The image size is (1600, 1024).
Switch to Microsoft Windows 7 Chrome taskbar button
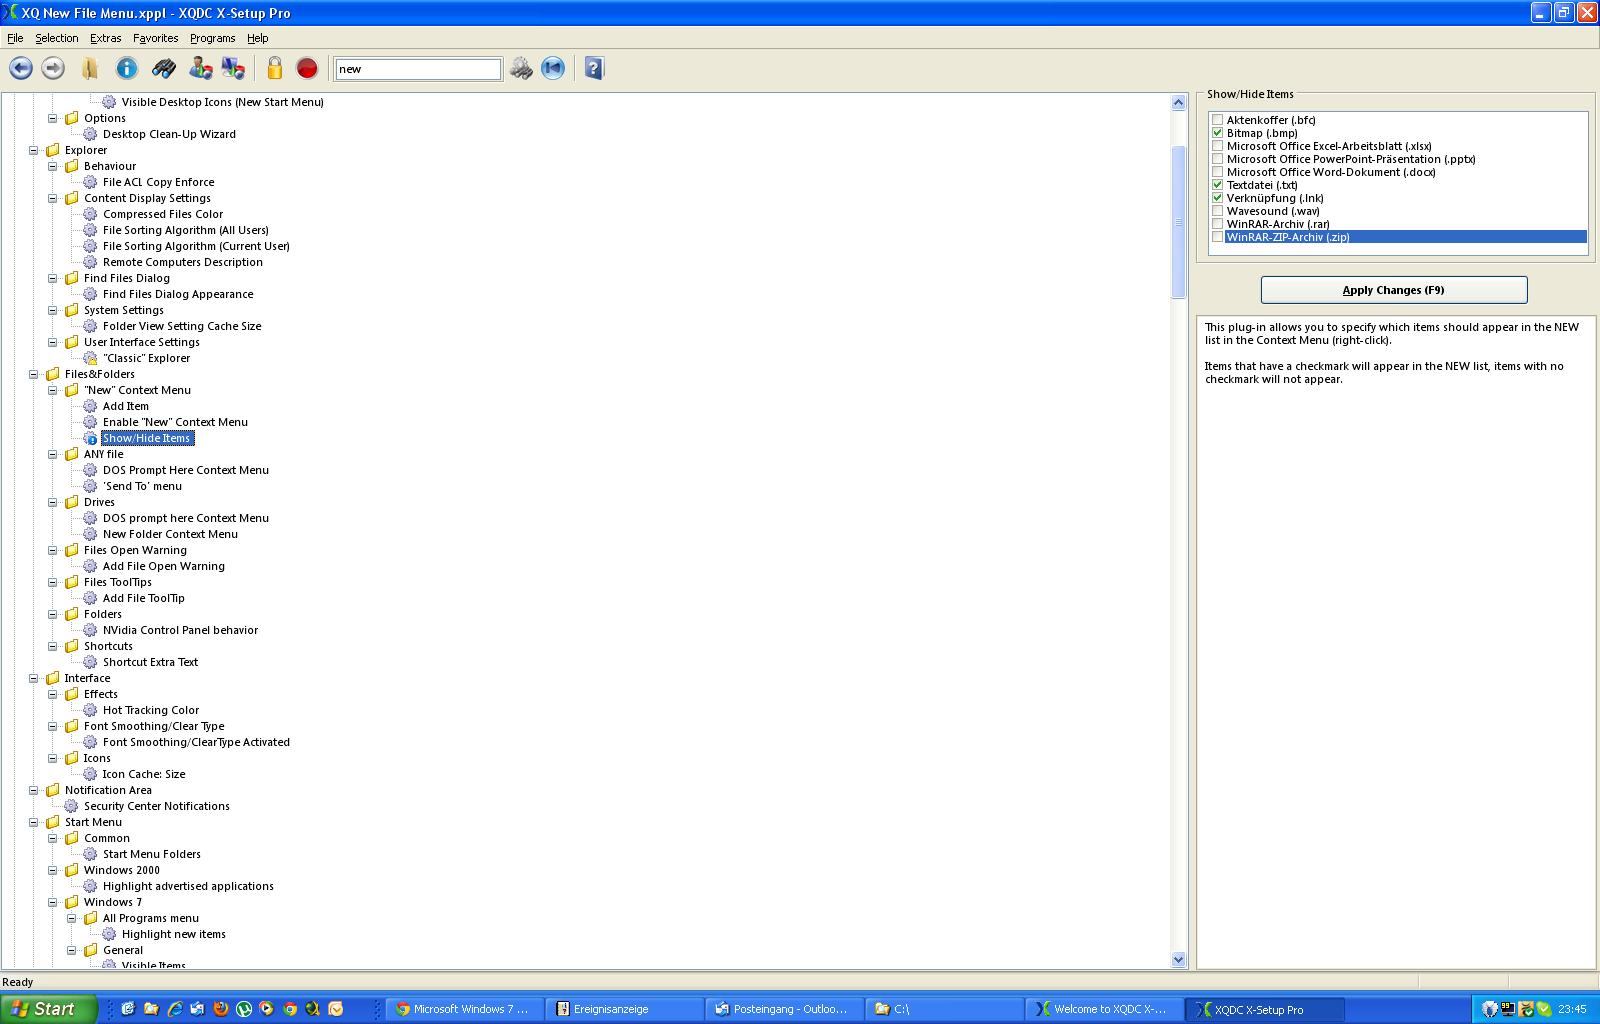(465, 1009)
